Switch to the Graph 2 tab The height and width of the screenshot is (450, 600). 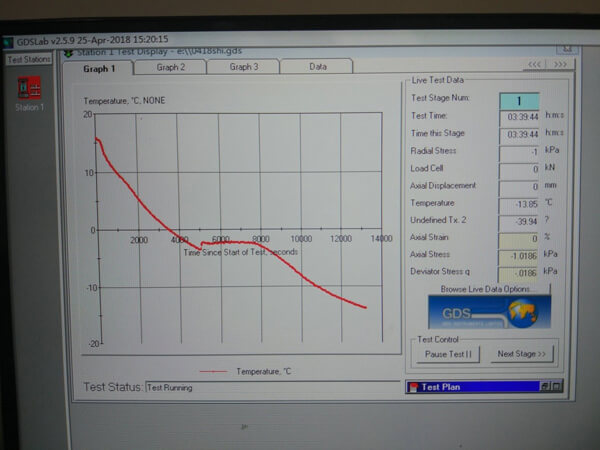[170, 67]
